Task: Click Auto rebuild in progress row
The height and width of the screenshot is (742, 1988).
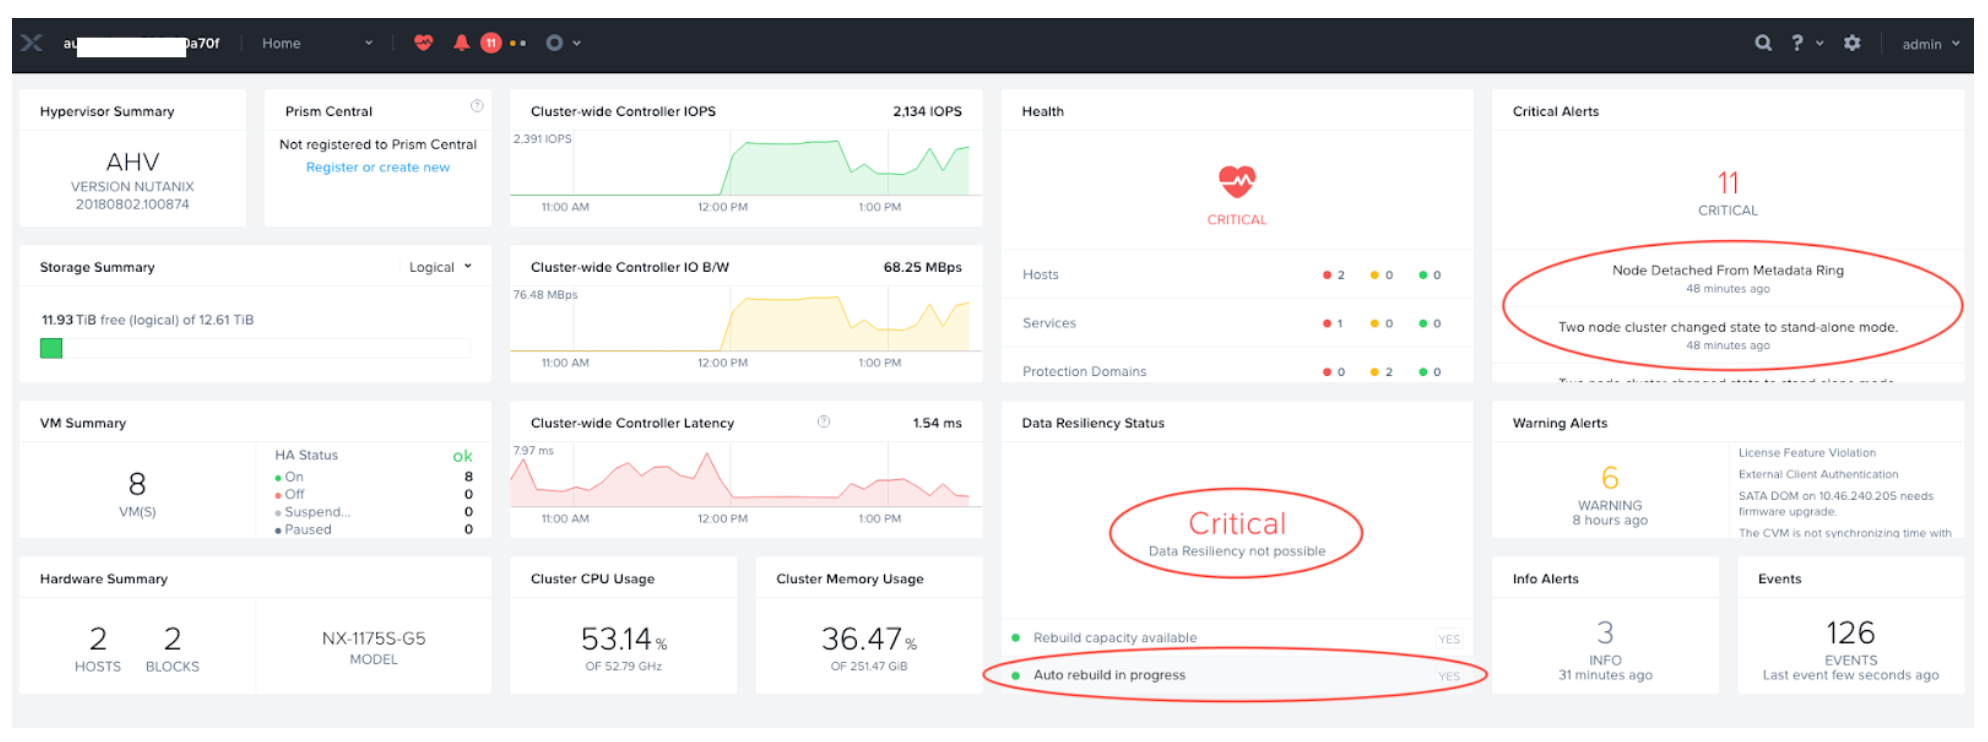Action: pyautogui.click(x=1237, y=675)
